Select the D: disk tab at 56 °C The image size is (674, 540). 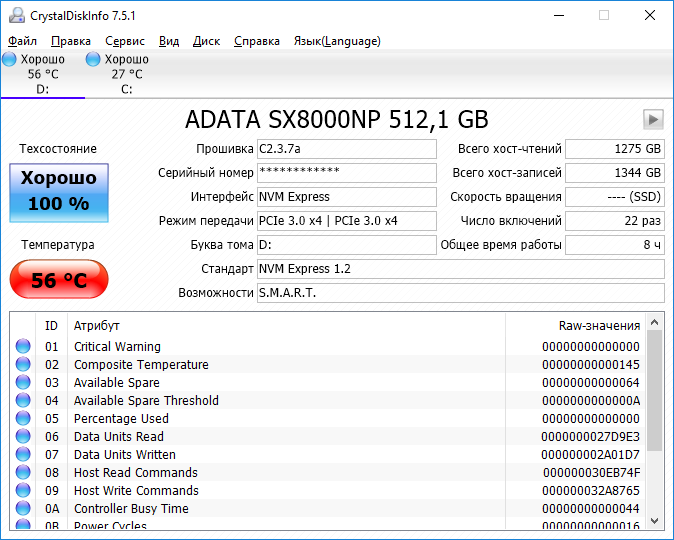pos(43,74)
